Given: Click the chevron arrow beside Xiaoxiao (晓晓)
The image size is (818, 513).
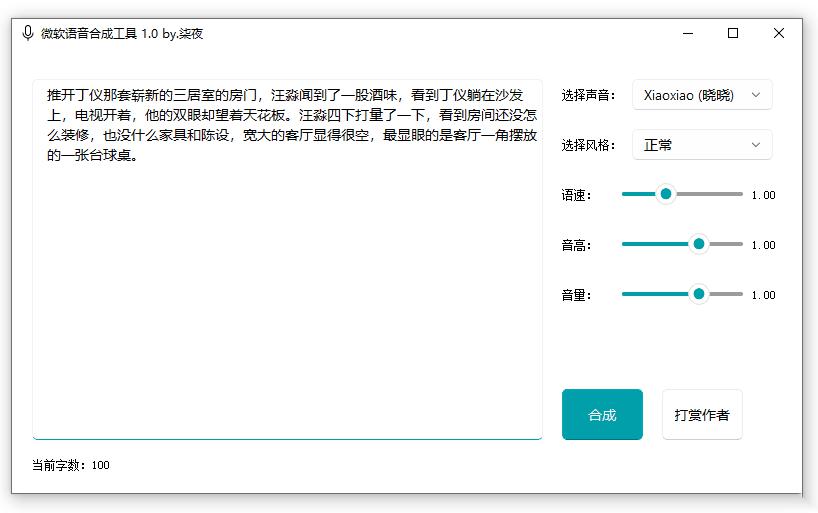Looking at the screenshot, I should point(756,95).
